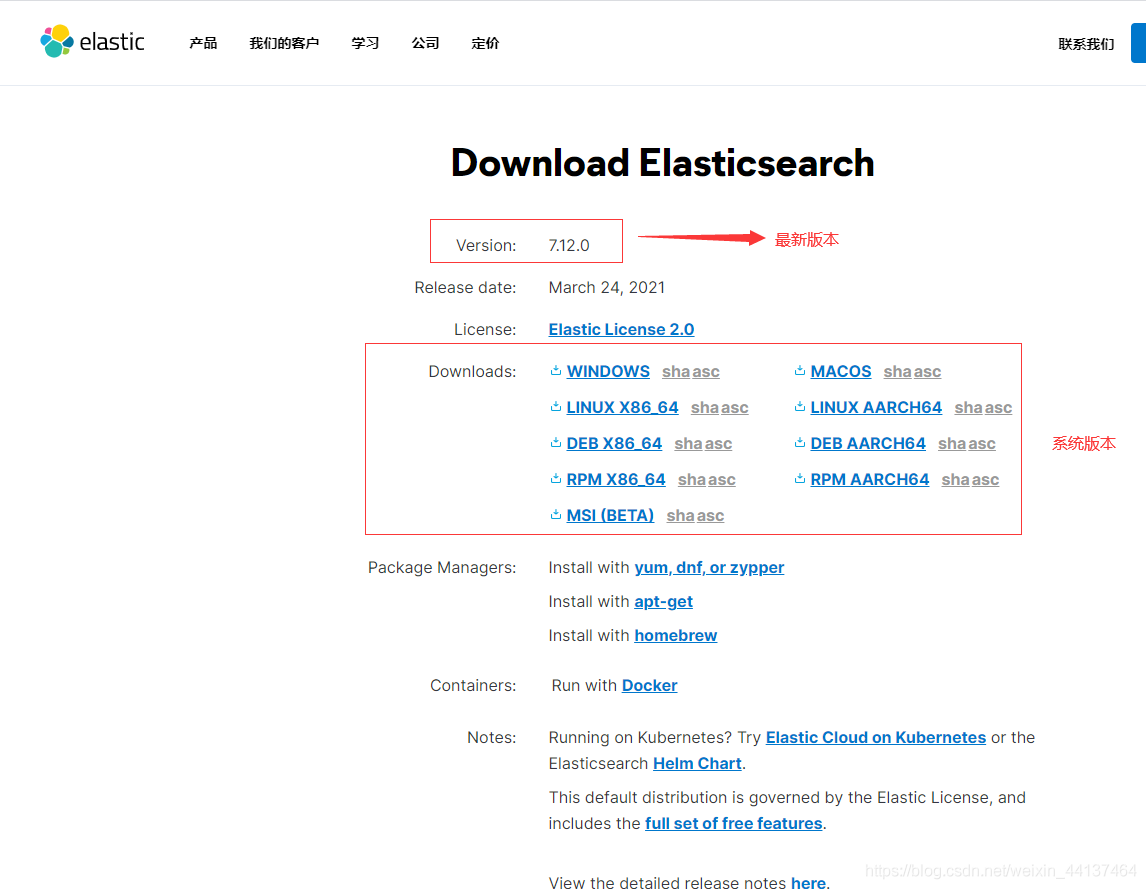Image resolution: width=1146 pixels, height=889 pixels.
Task: Click the download icon beside DEB AARCH64
Action: (x=800, y=442)
